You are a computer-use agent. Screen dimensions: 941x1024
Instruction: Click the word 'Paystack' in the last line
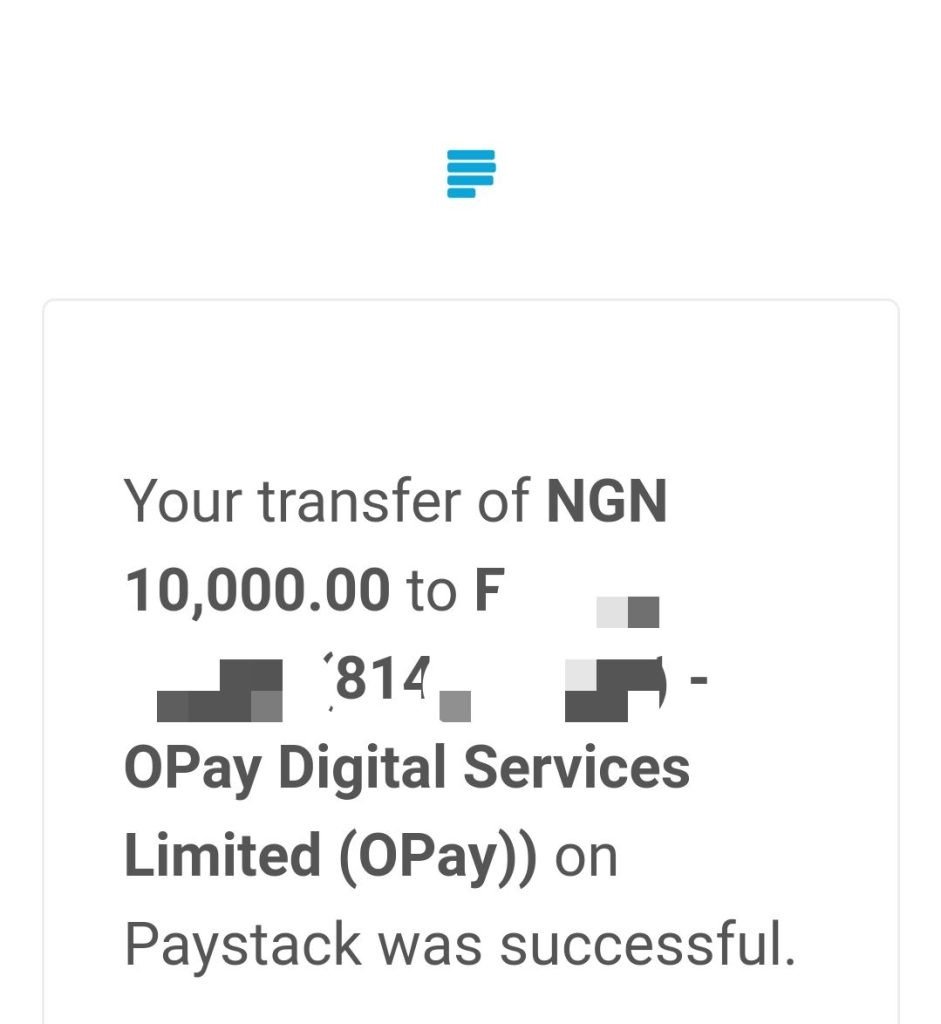click(243, 946)
